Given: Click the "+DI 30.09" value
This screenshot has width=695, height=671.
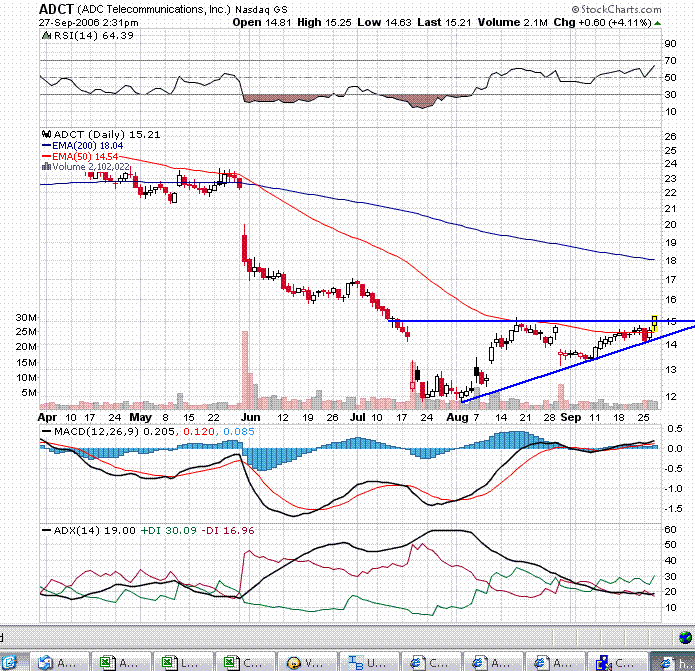Looking at the screenshot, I should click(168, 530).
